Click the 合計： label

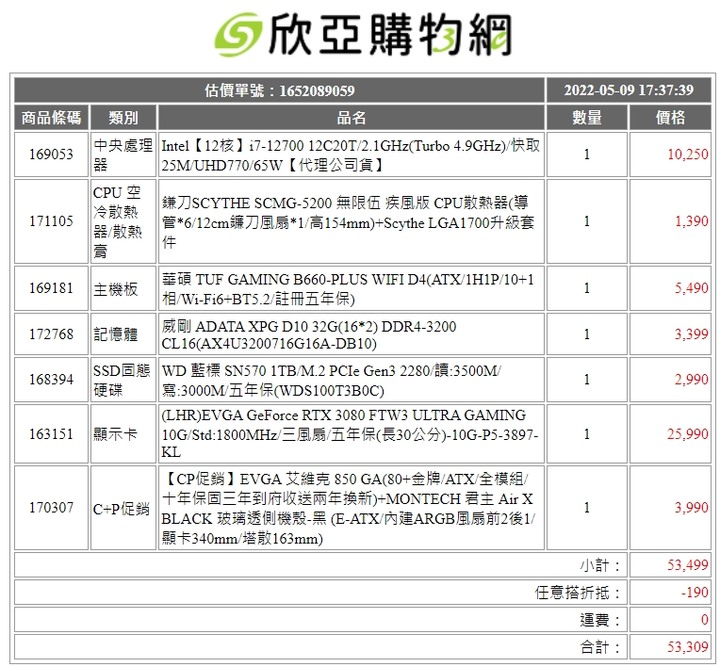(601, 647)
